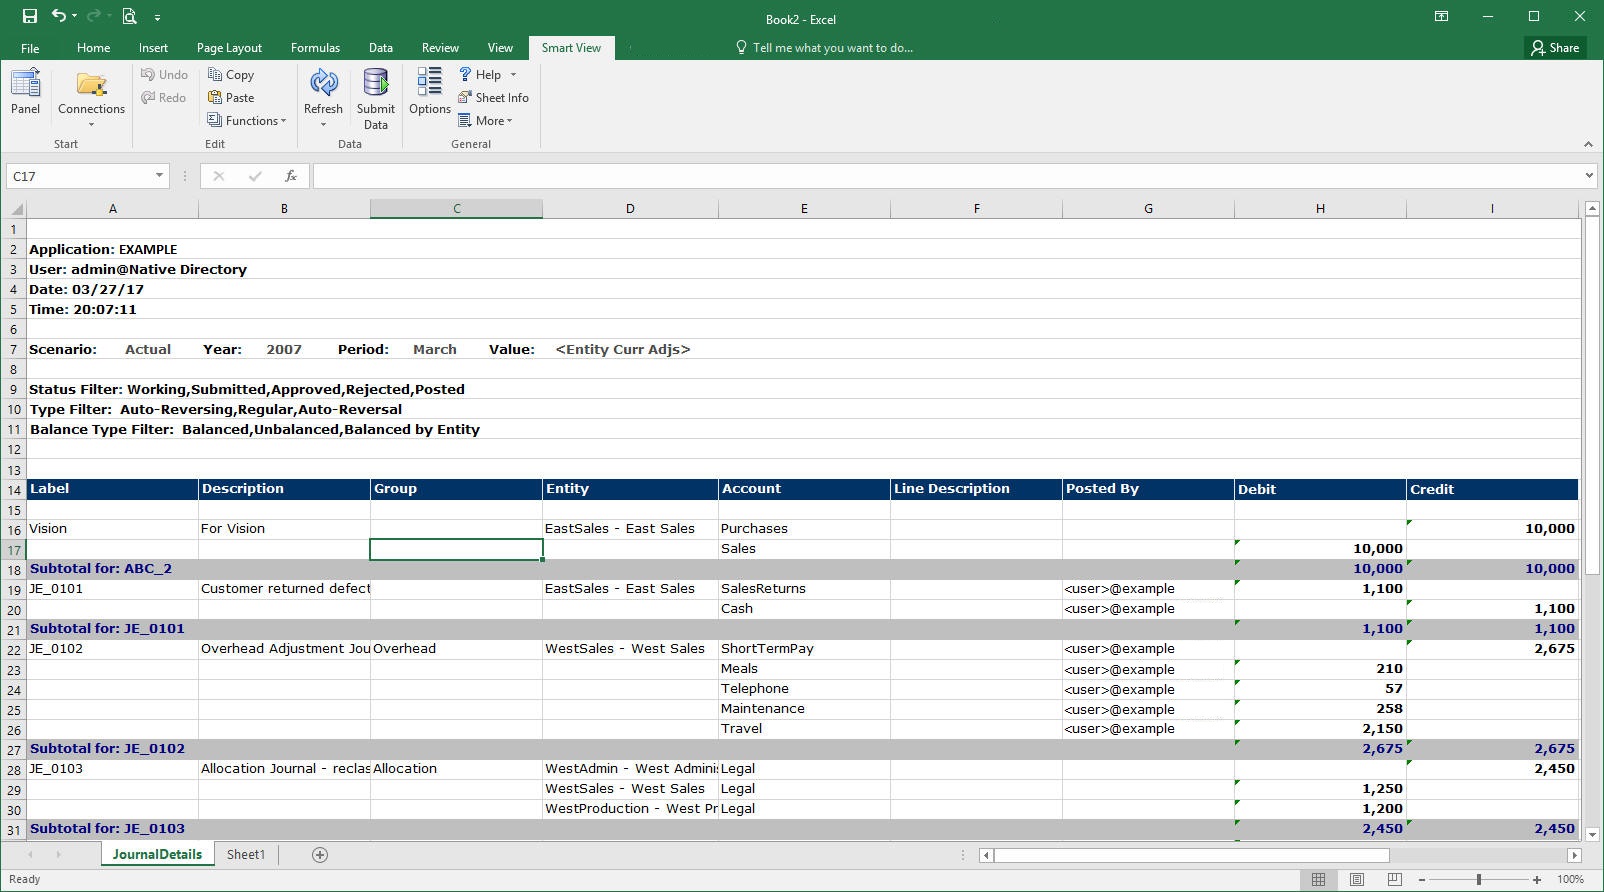Open the Formulas ribbon tab
The image size is (1604, 892).
(x=315, y=48)
